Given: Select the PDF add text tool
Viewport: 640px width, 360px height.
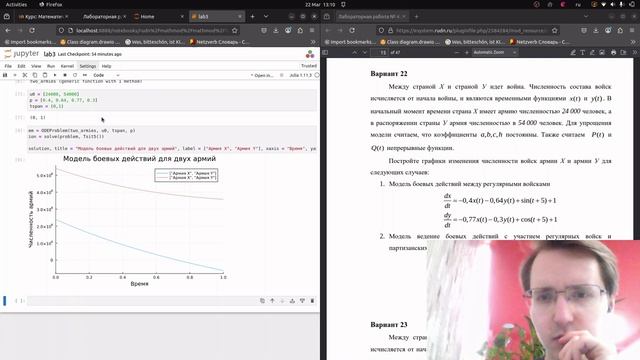Looking at the screenshot, I should click(582, 53).
